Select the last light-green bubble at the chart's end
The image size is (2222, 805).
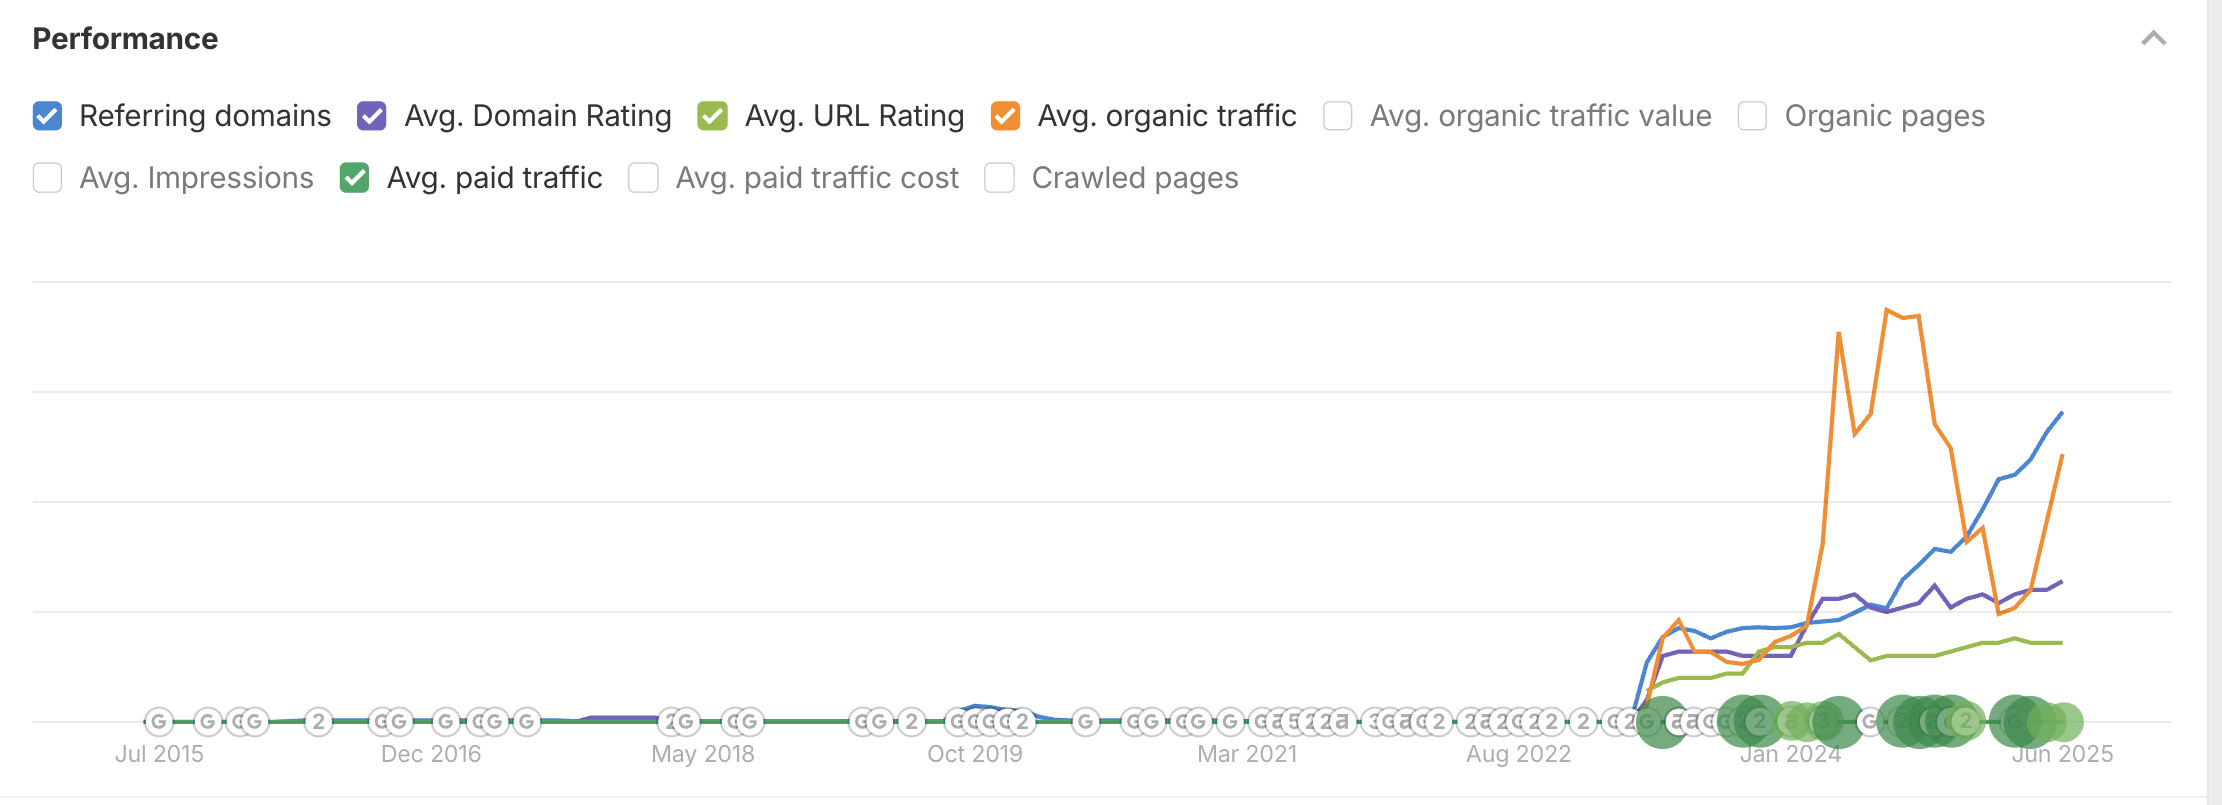tap(2064, 722)
